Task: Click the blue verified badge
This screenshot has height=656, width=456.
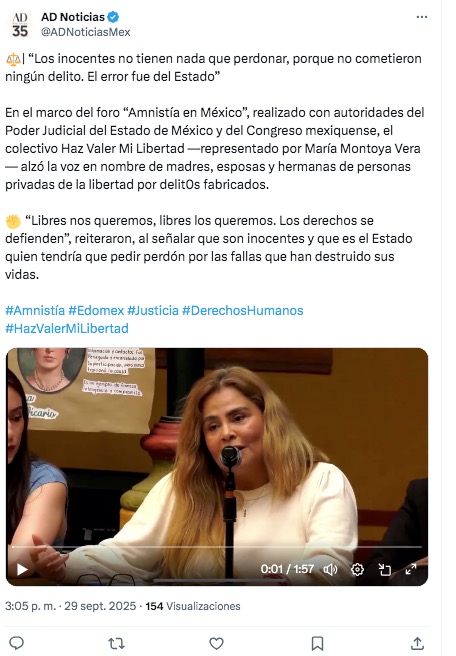Action: [x=113, y=17]
